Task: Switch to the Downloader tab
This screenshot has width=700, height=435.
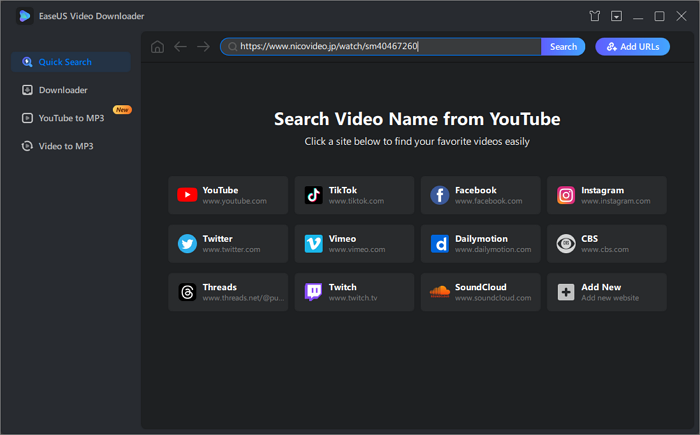Action: (63, 90)
